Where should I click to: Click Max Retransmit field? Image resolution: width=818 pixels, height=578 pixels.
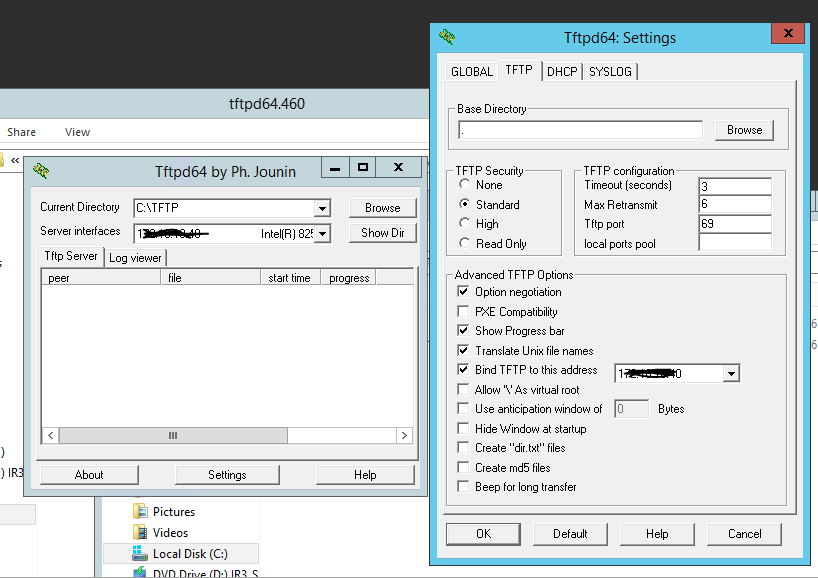point(735,204)
